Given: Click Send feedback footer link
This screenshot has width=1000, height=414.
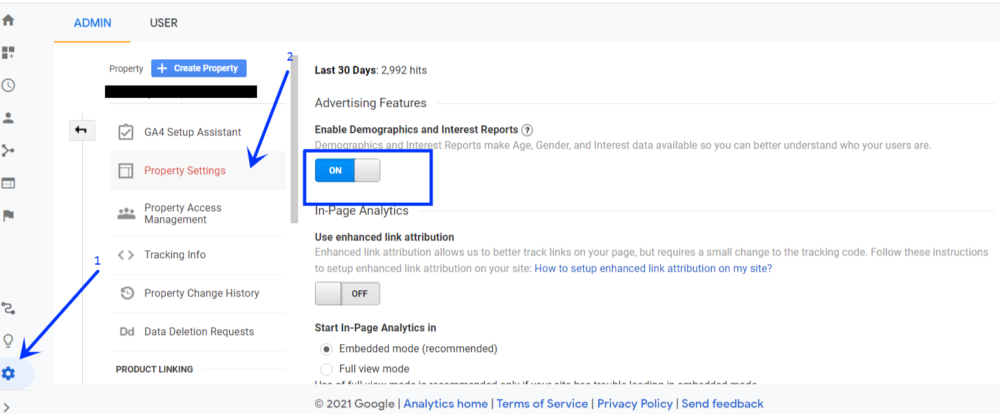Looking at the screenshot, I should pos(723,404).
